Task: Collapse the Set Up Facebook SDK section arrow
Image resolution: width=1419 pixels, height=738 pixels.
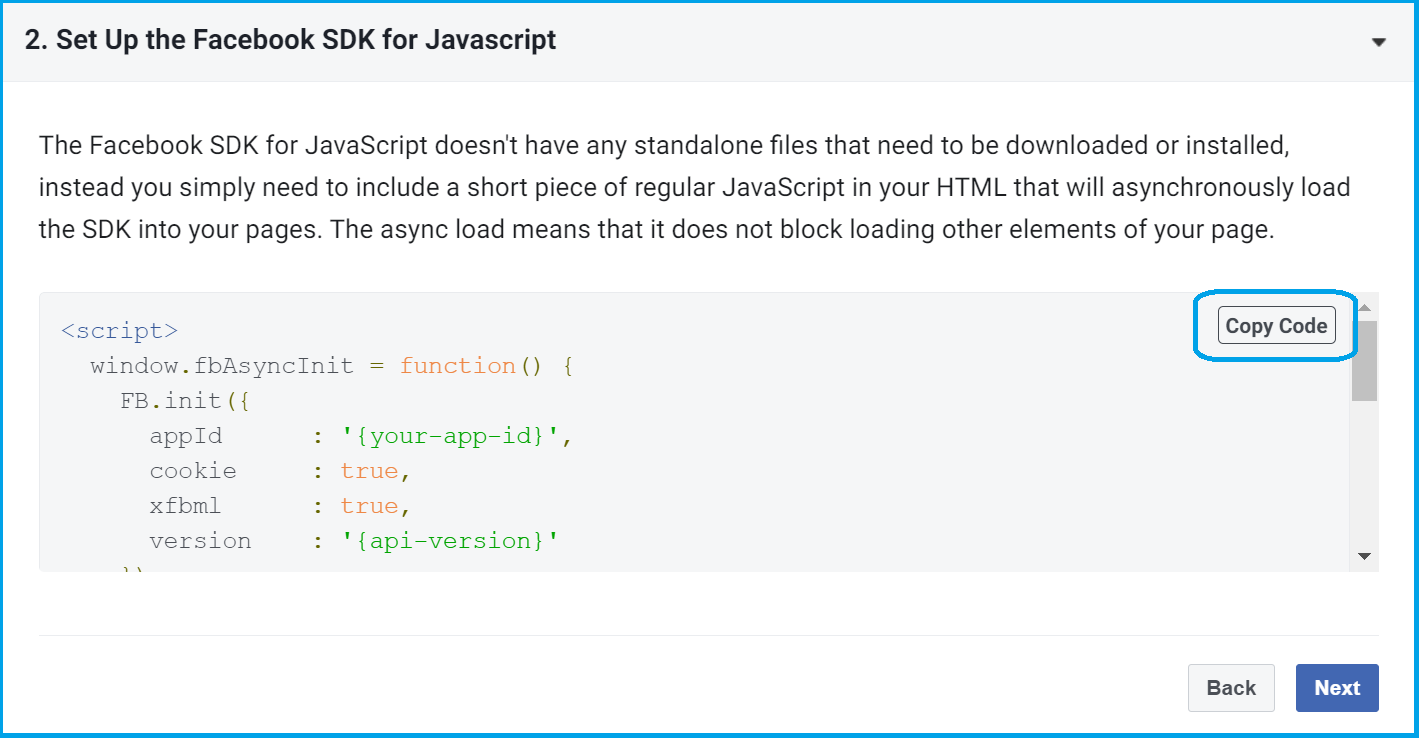Action: pyautogui.click(x=1379, y=42)
